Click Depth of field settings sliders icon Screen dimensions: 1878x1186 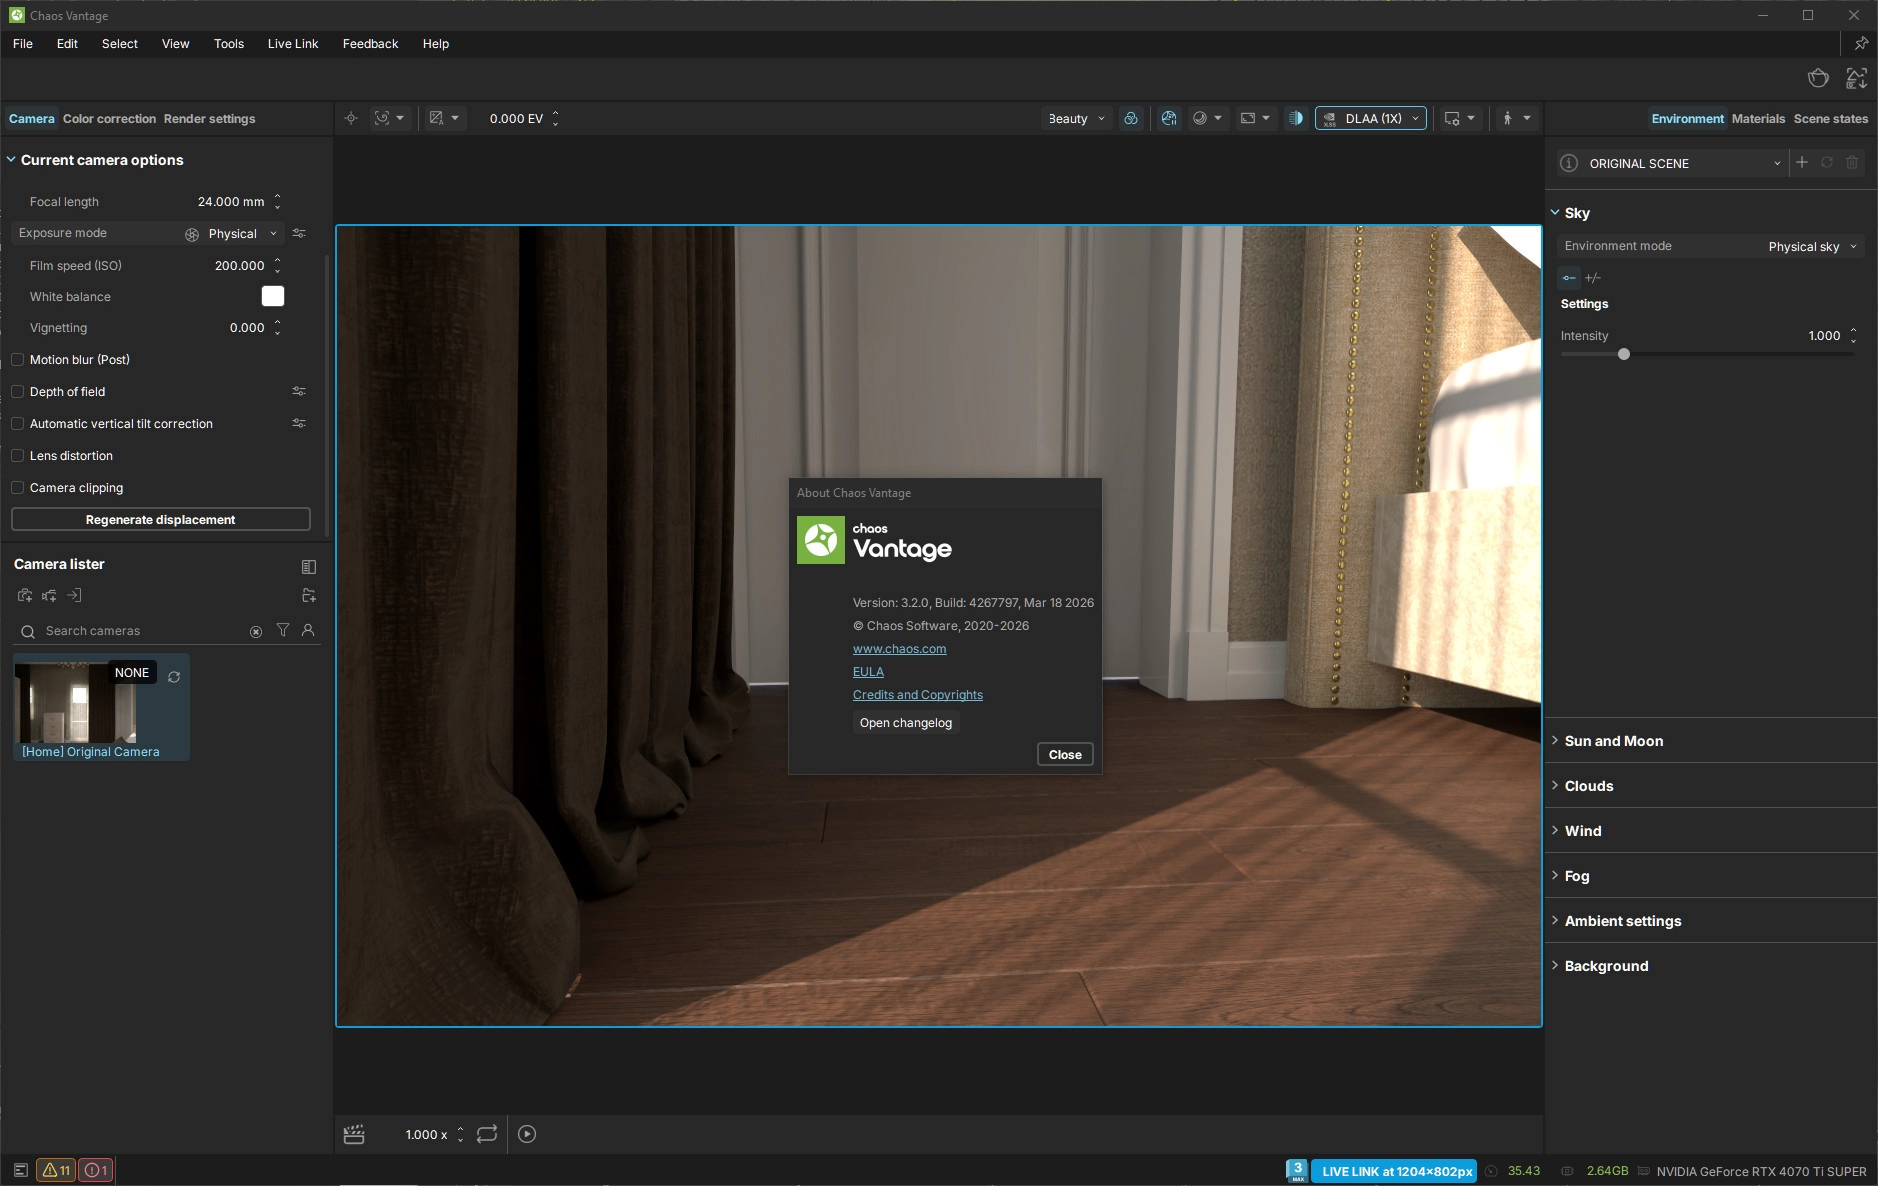[299, 391]
